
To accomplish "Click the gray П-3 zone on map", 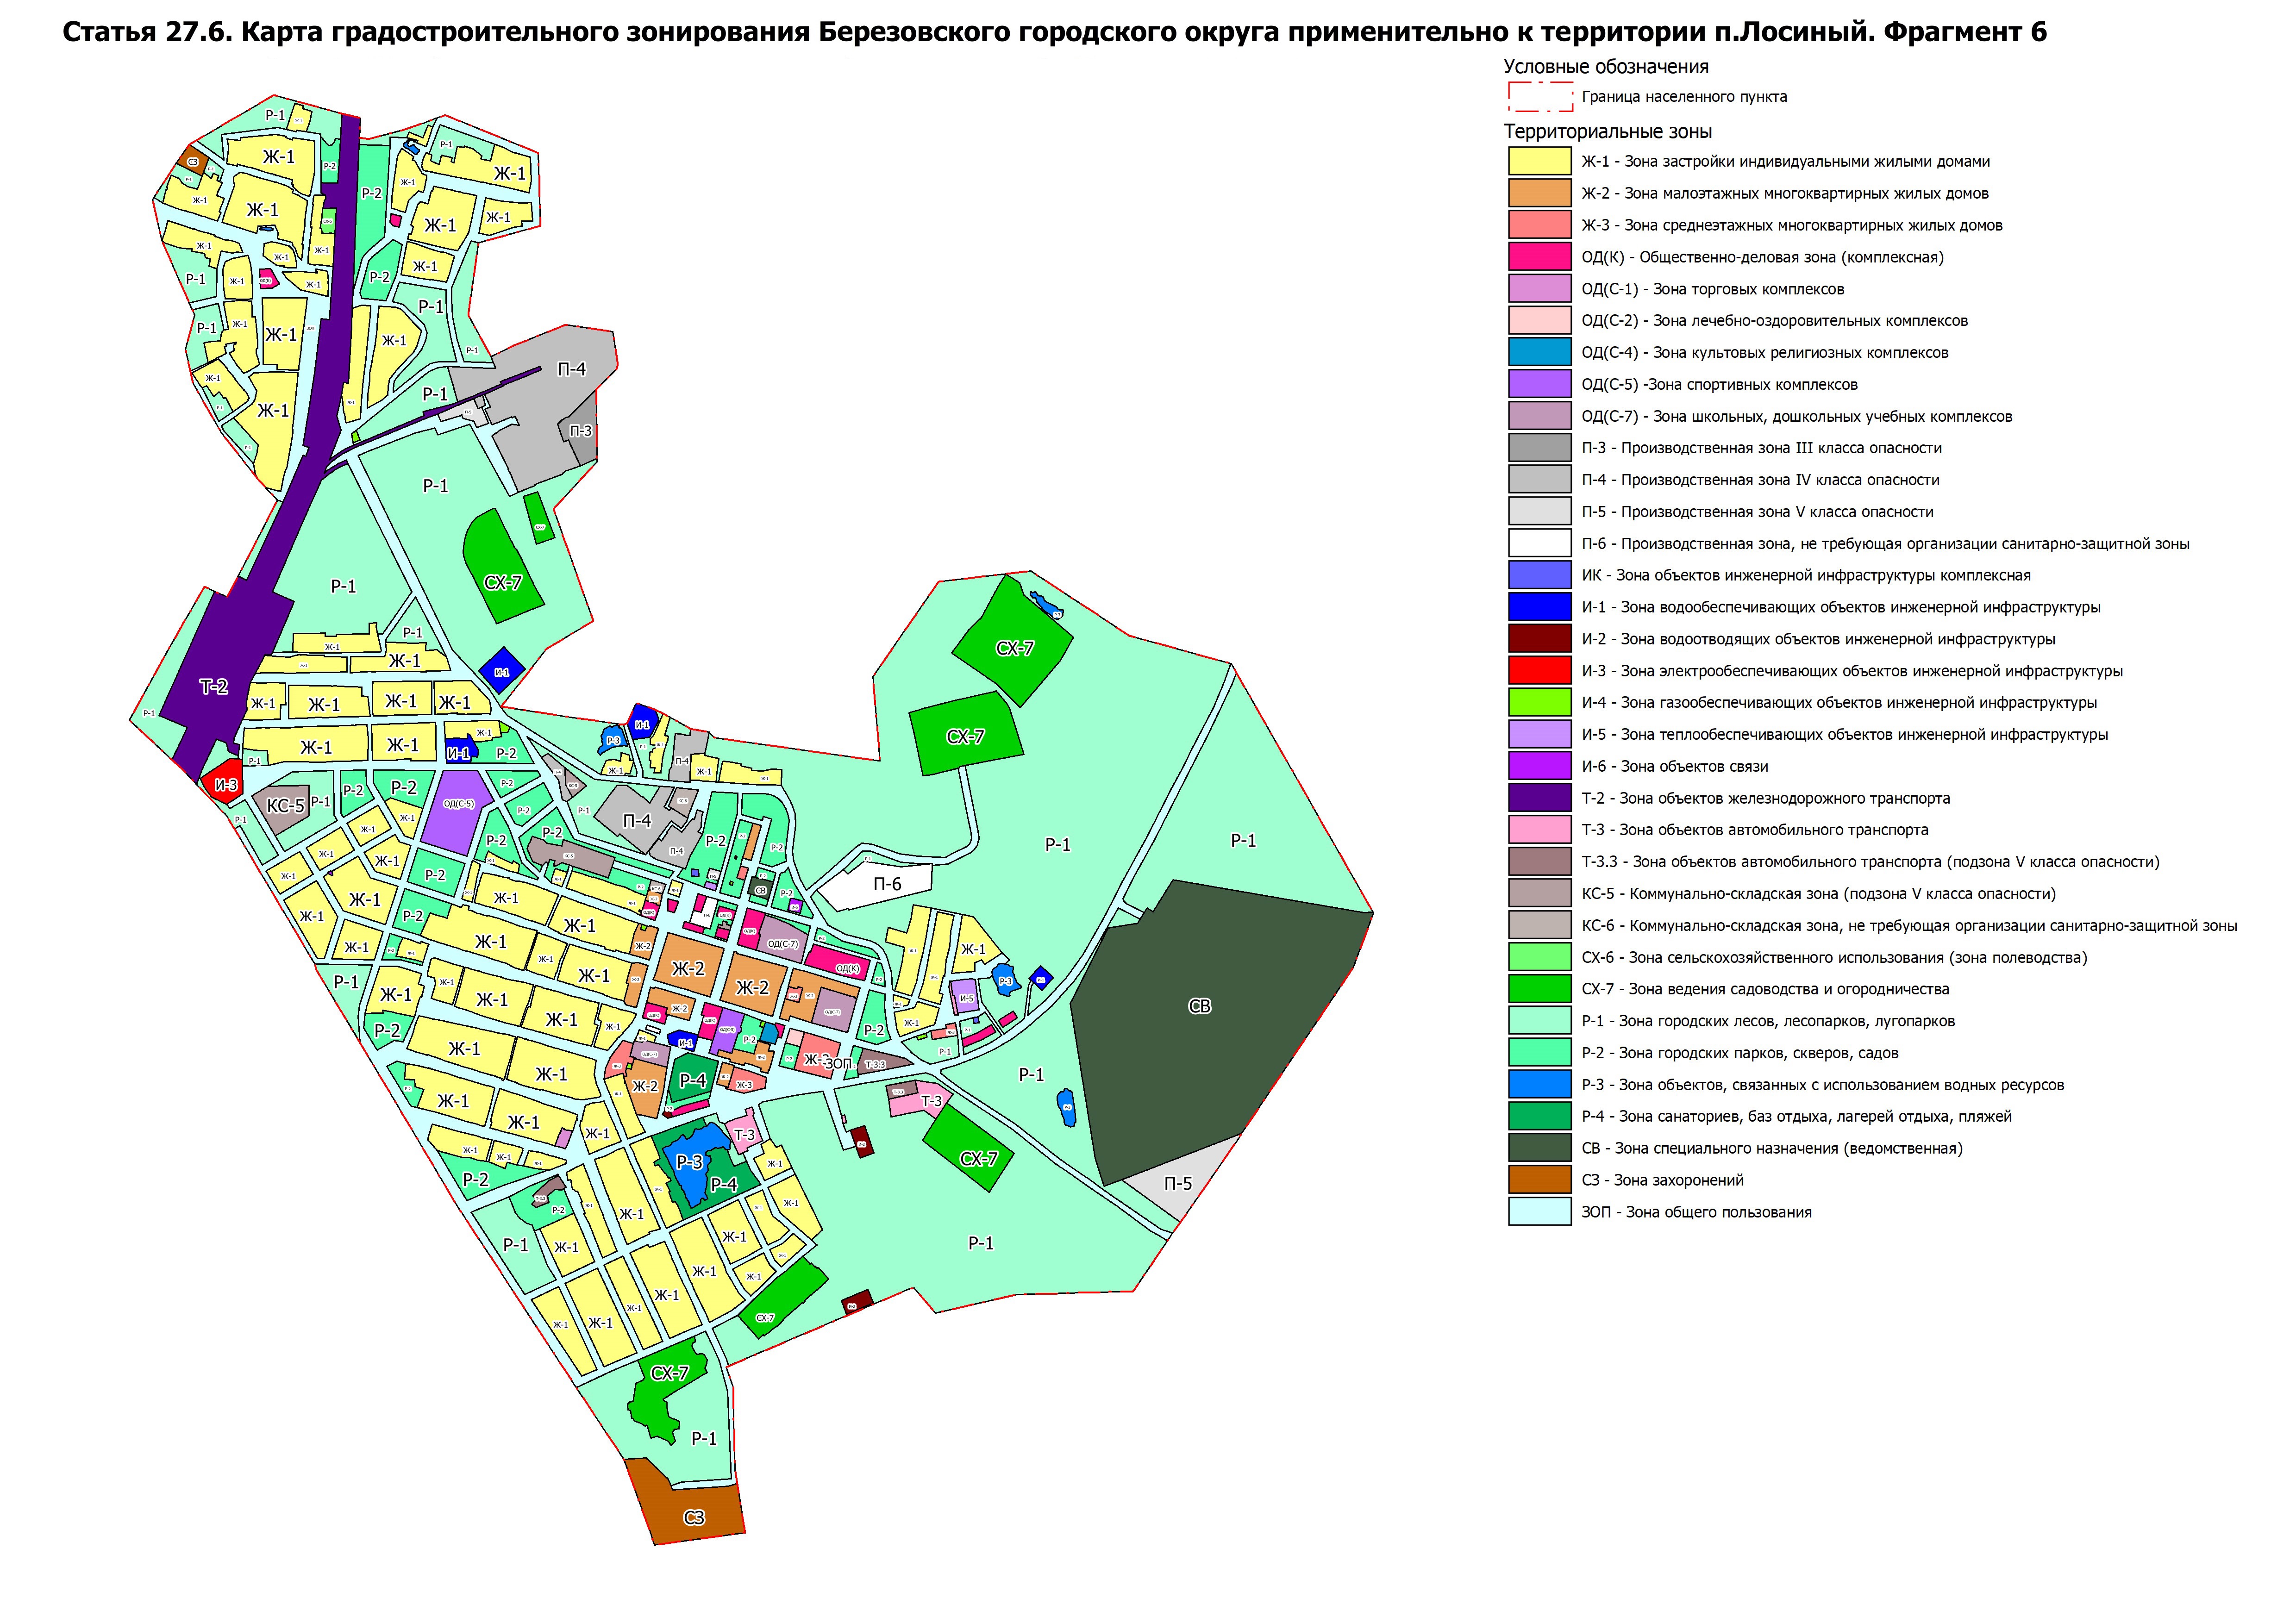I will pos(581,431).
